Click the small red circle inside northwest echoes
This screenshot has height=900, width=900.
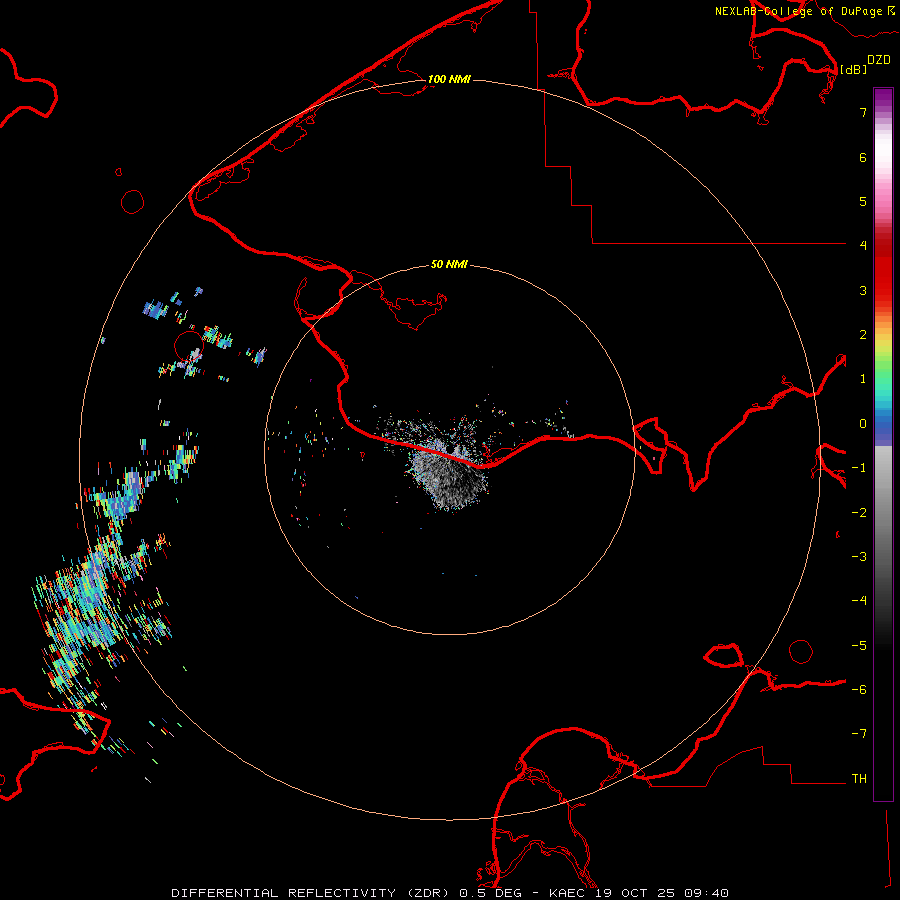tap(189, 346)
